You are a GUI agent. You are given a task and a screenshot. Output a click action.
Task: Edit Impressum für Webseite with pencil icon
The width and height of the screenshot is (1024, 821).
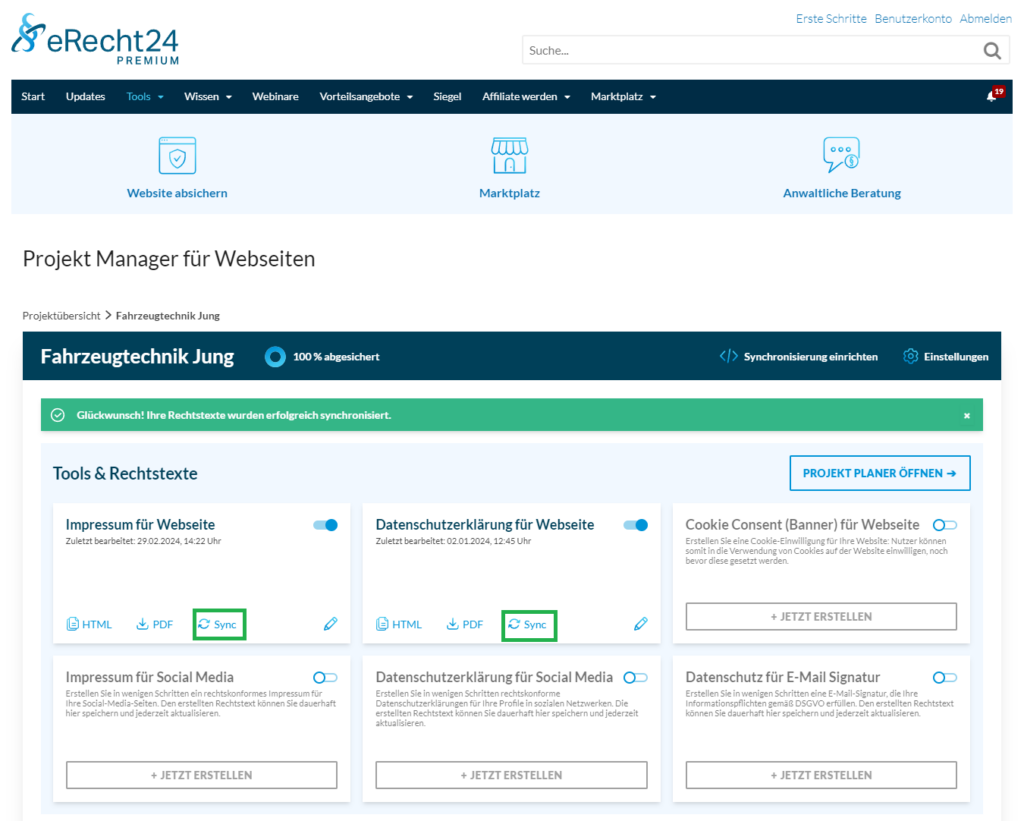[331, 624]
